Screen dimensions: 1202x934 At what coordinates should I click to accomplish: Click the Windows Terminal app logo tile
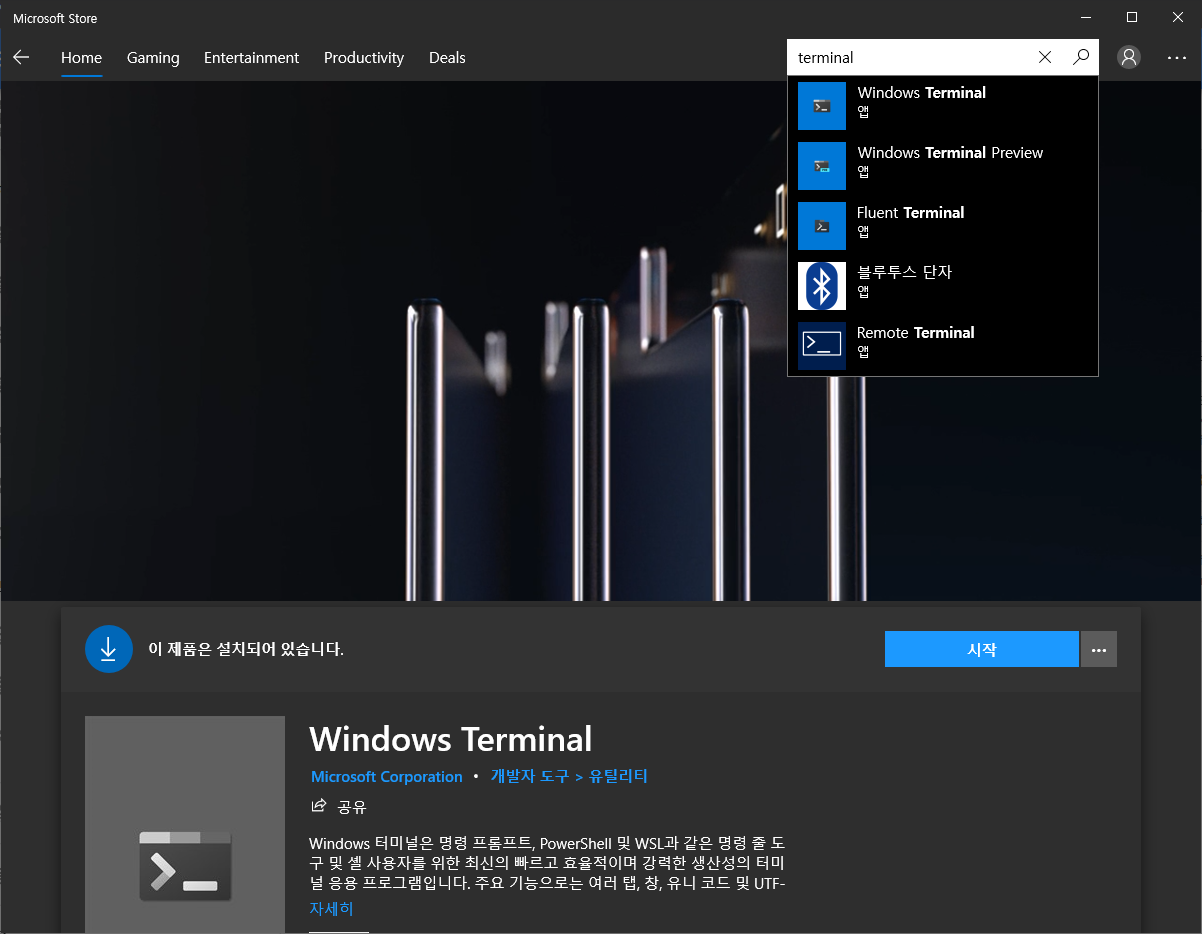pyautogui.click(x=185, y=825)
